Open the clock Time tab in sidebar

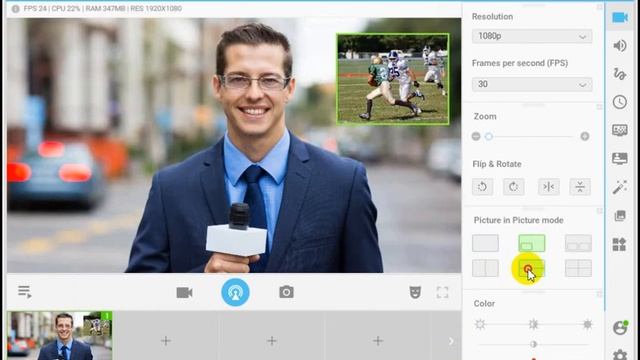pos(620,102)
